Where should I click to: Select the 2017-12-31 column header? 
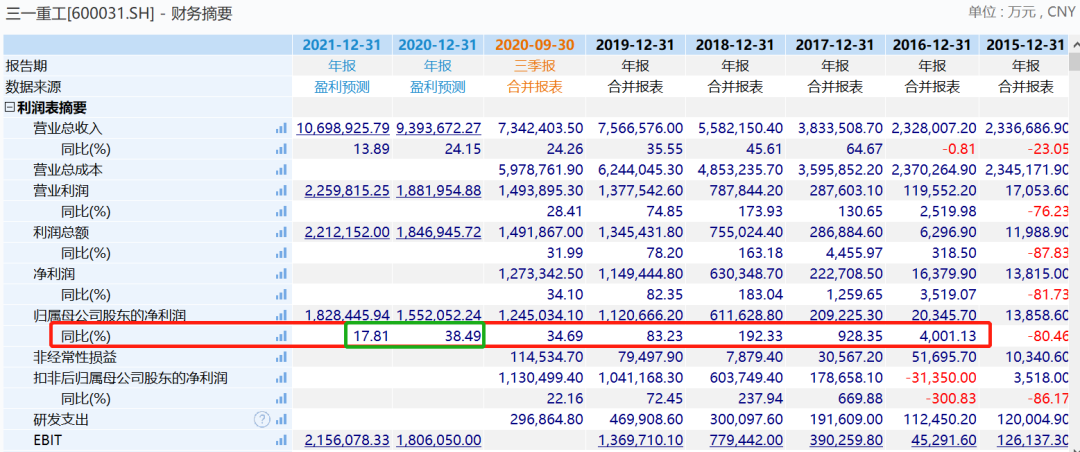pyautogui.click(x=835, y=45)
